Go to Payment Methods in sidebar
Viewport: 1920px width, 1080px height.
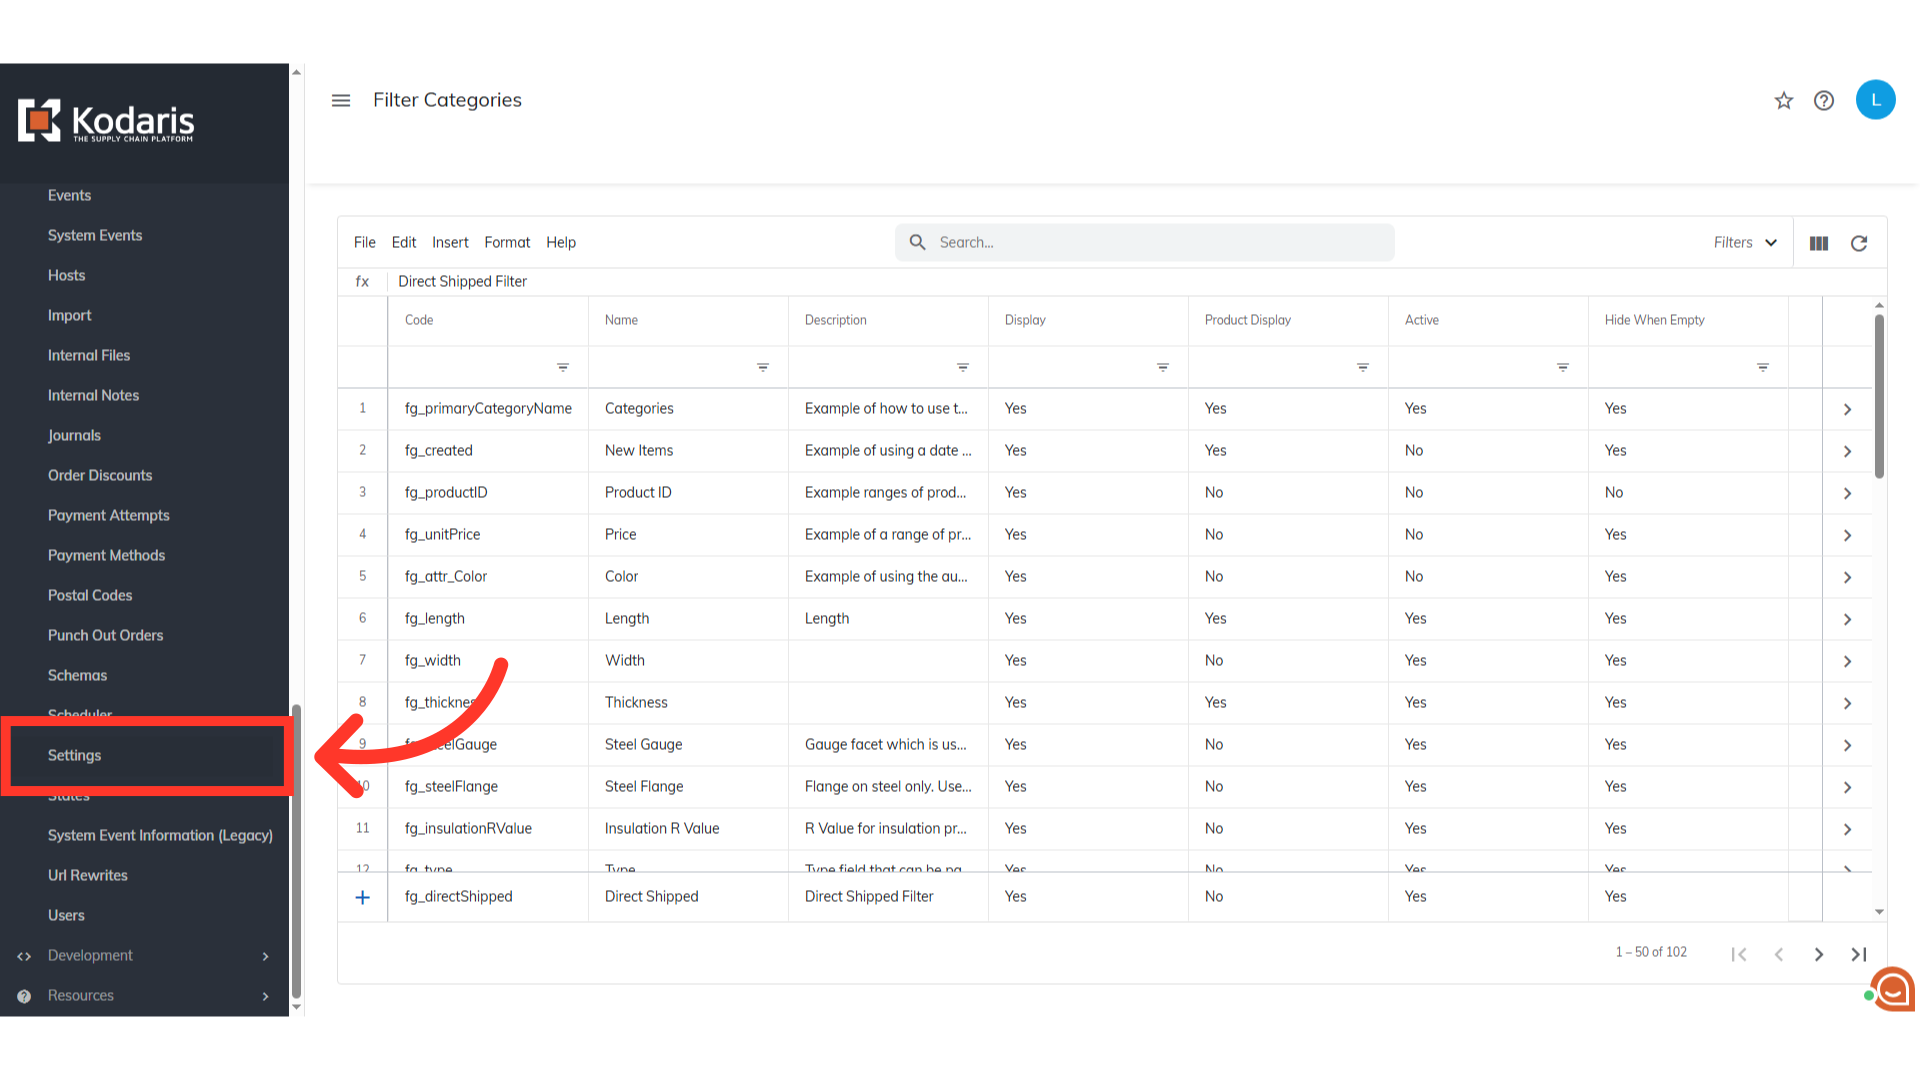click(106, 555)
